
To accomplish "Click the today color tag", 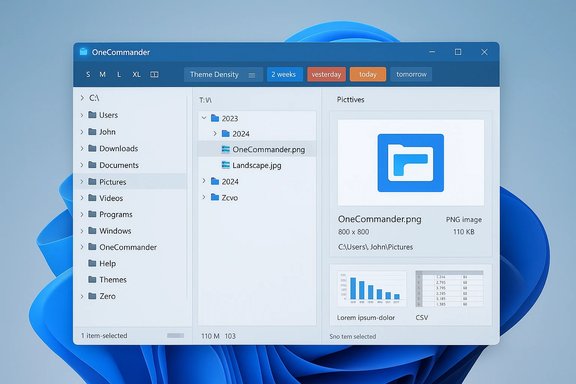I will click(x=368, y=75).
